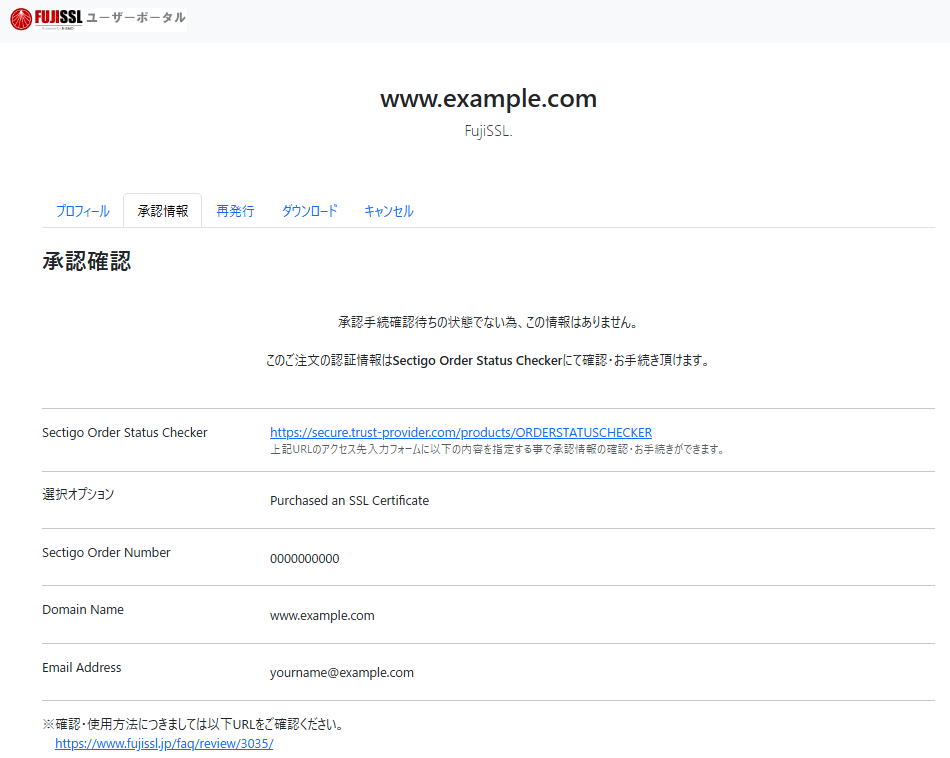The height and width of the screenshot is (758, 950).
Task: Click the キャンセル tab
Action: pyautogui.click(x=388, y=210)
